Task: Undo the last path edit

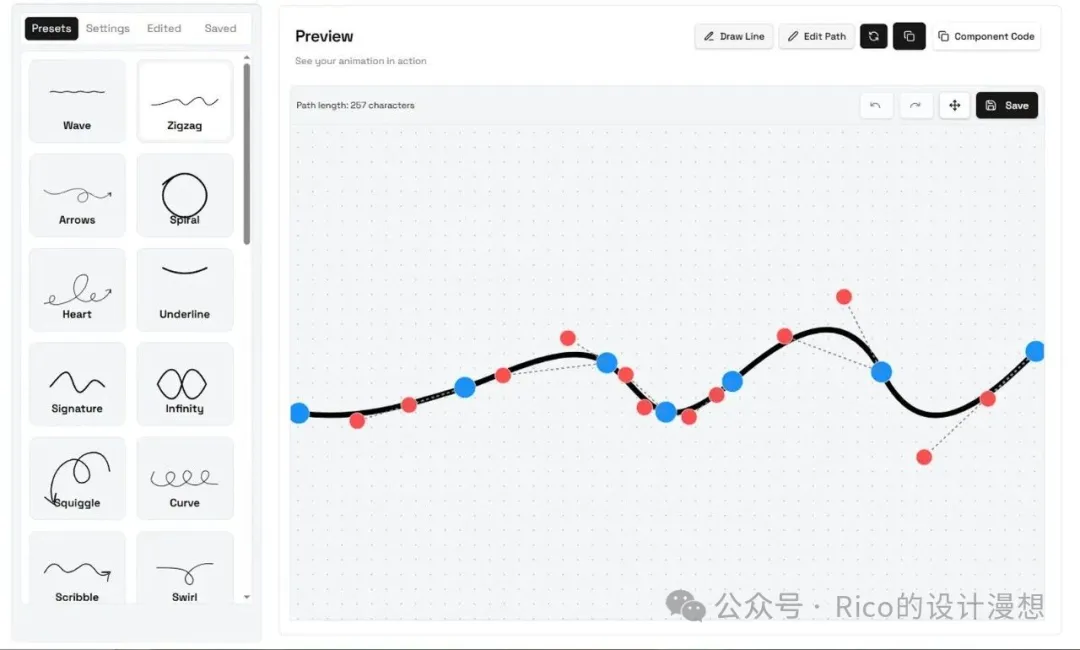Action: 876,105
